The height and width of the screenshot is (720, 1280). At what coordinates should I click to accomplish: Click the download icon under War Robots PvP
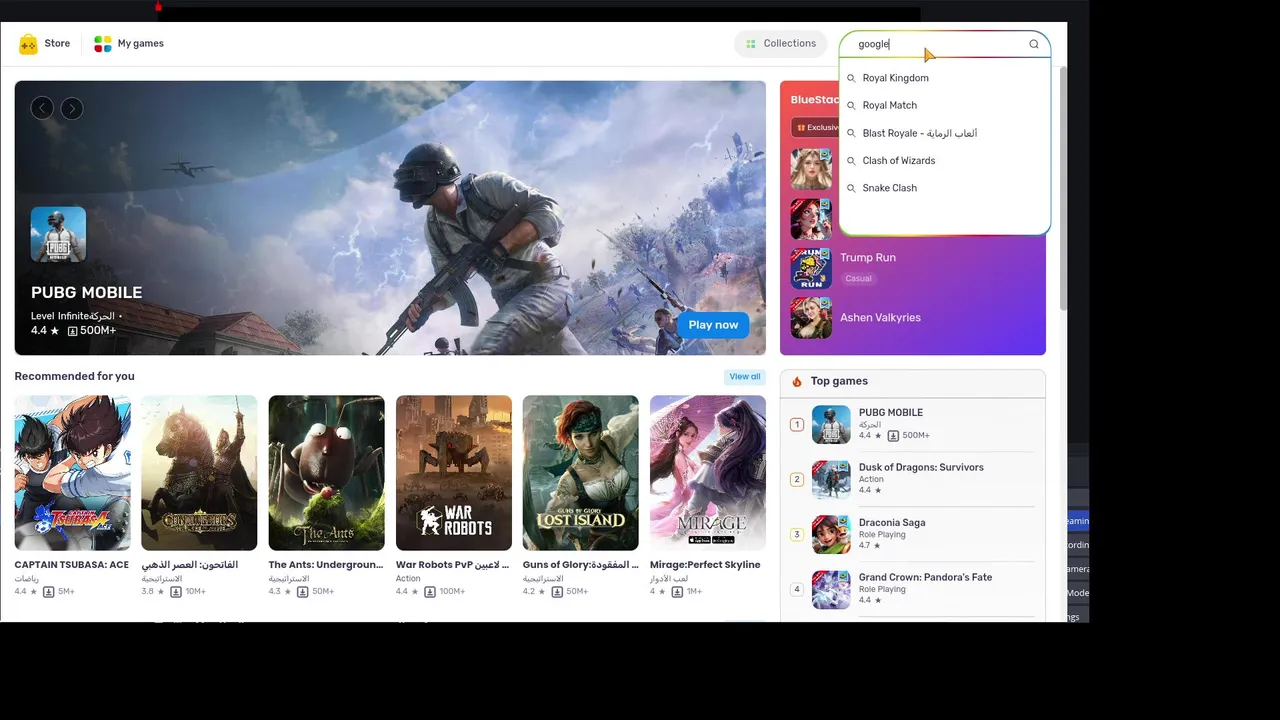(430, 592)
